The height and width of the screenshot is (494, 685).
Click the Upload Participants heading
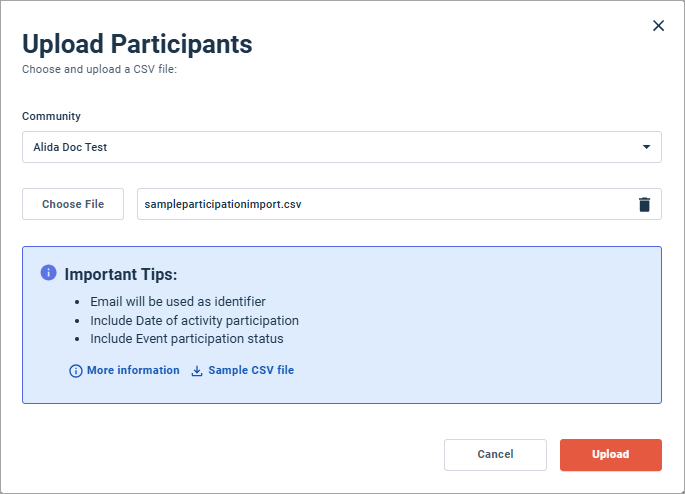(x=137, y=44)
